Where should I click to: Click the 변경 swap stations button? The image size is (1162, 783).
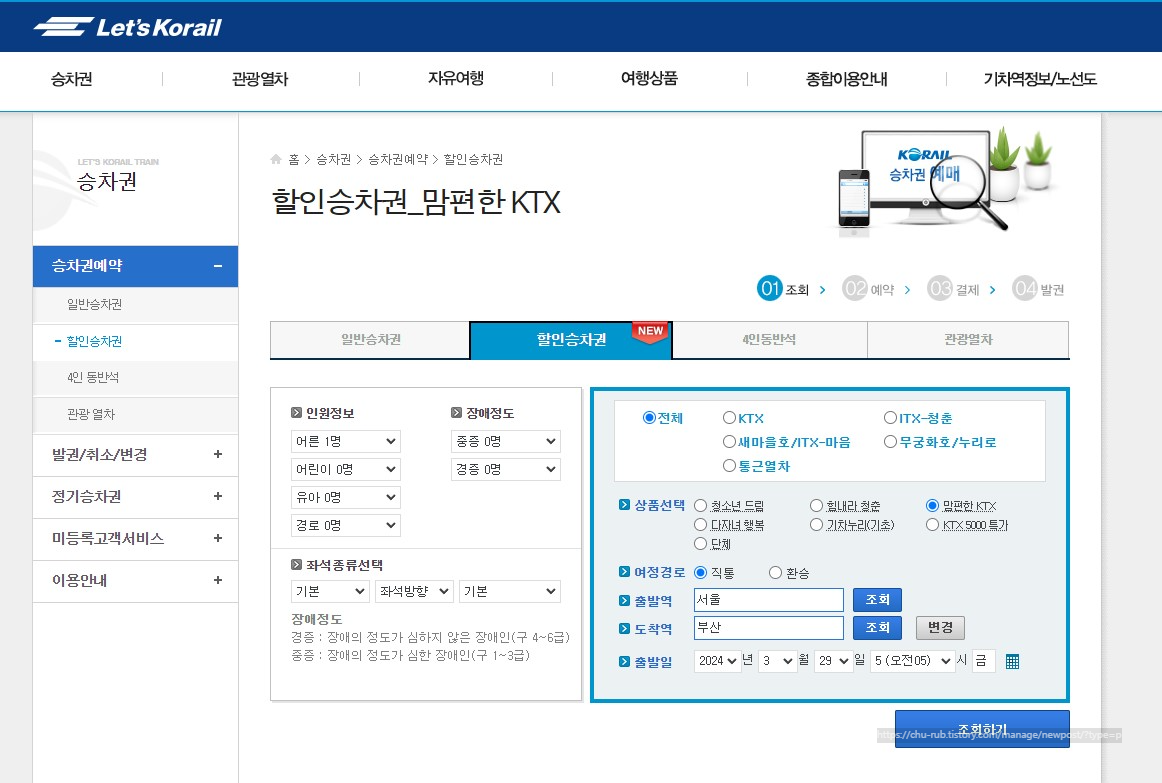click(x=940, y=627)
